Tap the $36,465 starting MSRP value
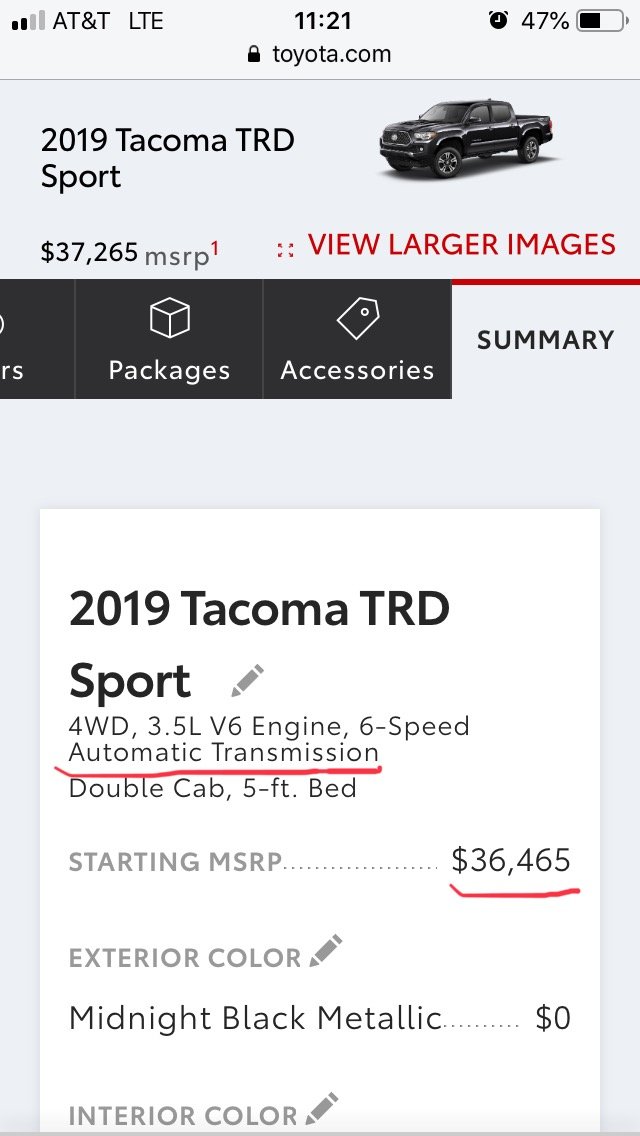Screen dimensions: 640x1136 pos(511,860)
